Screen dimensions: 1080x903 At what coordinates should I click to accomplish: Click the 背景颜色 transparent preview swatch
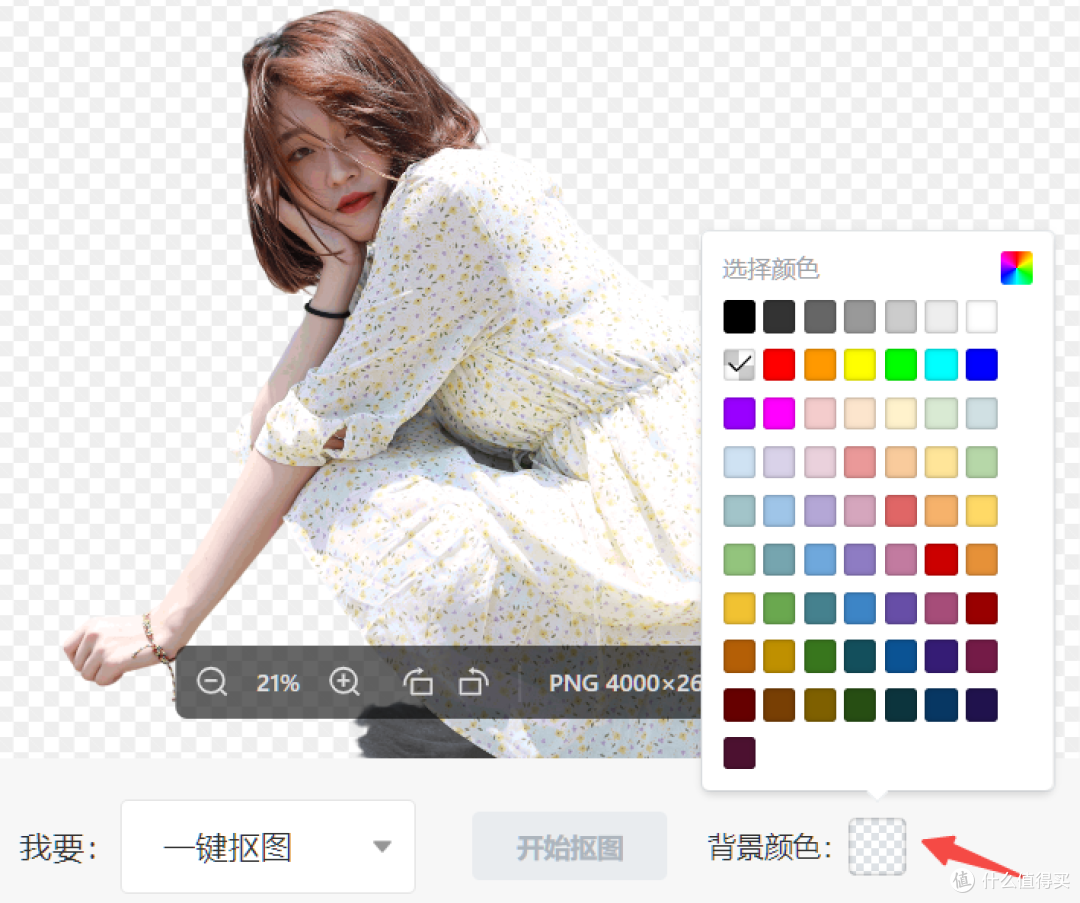(x=877, y=847)
